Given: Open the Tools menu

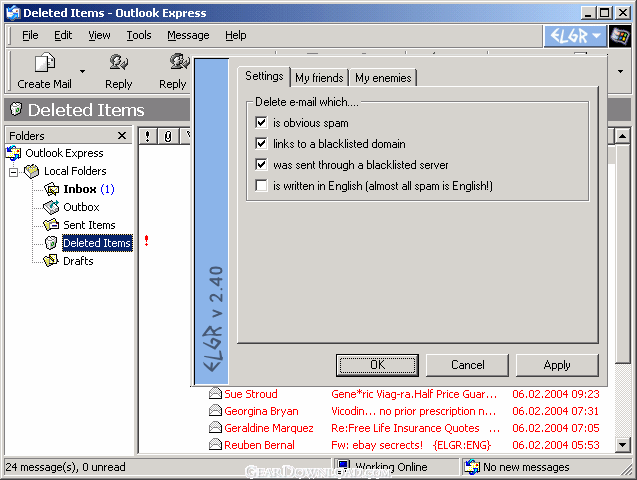Looking at the screenshot, I should coord(139,35).
